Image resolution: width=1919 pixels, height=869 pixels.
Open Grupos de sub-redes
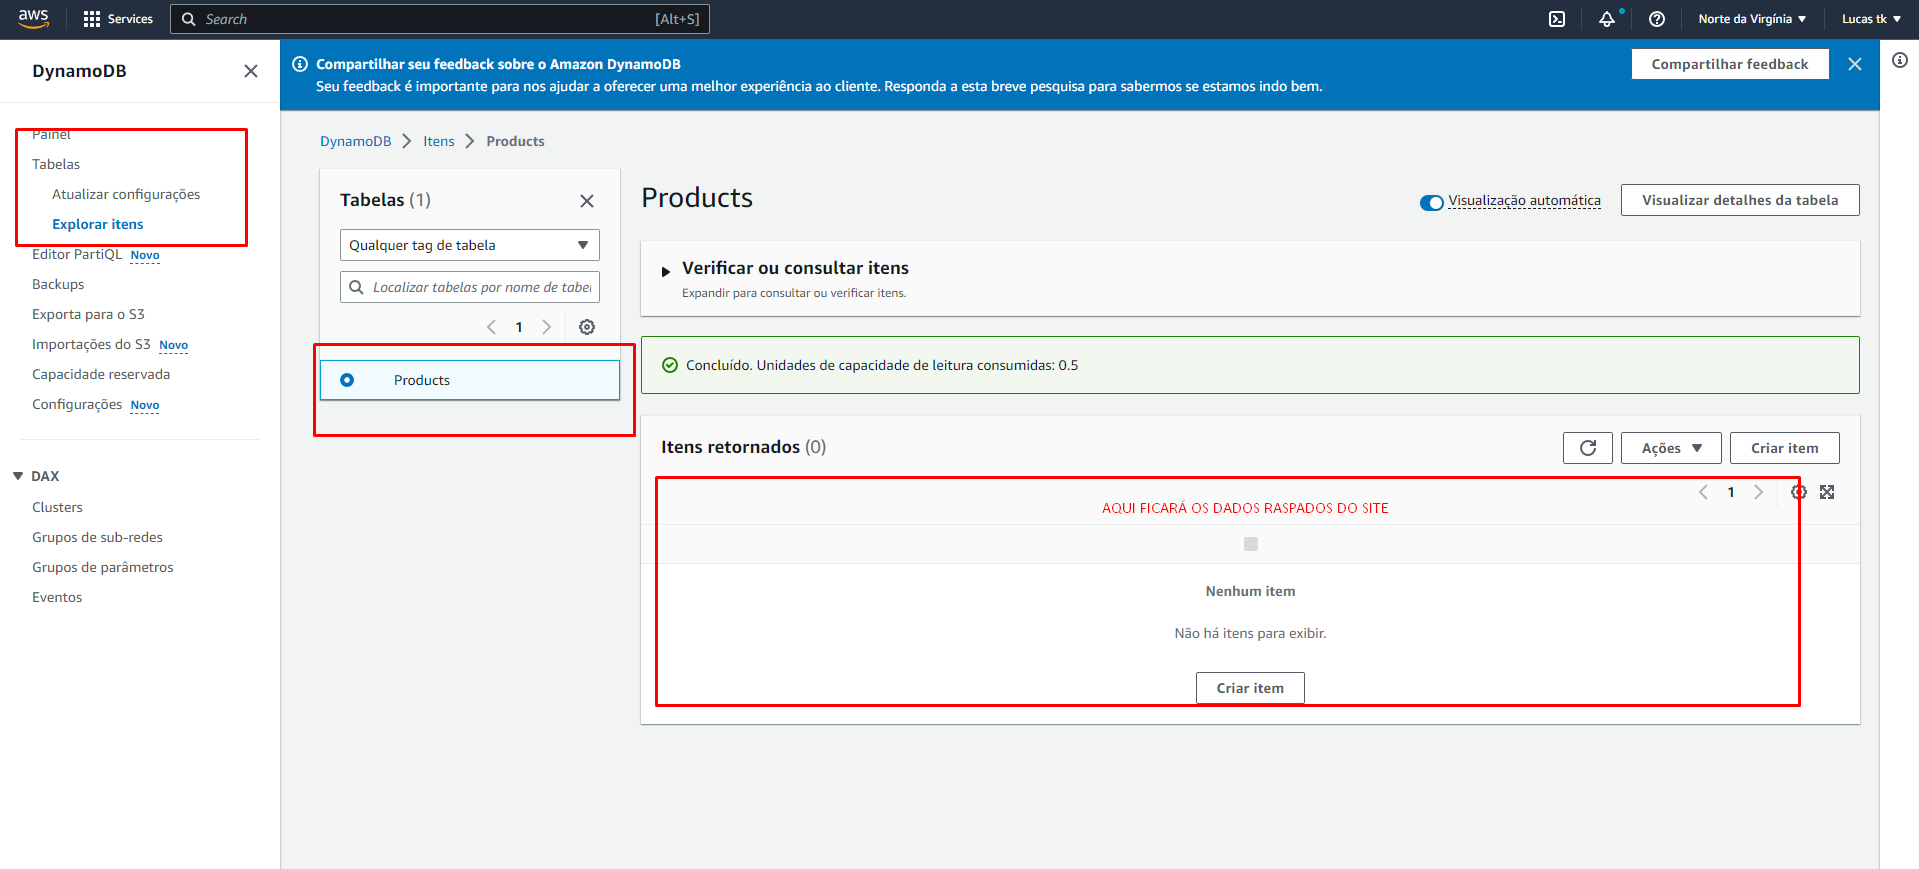coord(97,537)
